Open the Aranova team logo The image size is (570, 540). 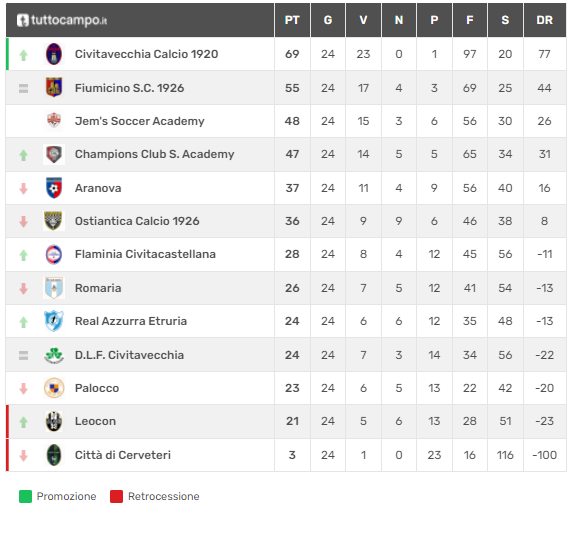(x=54, y=188)
